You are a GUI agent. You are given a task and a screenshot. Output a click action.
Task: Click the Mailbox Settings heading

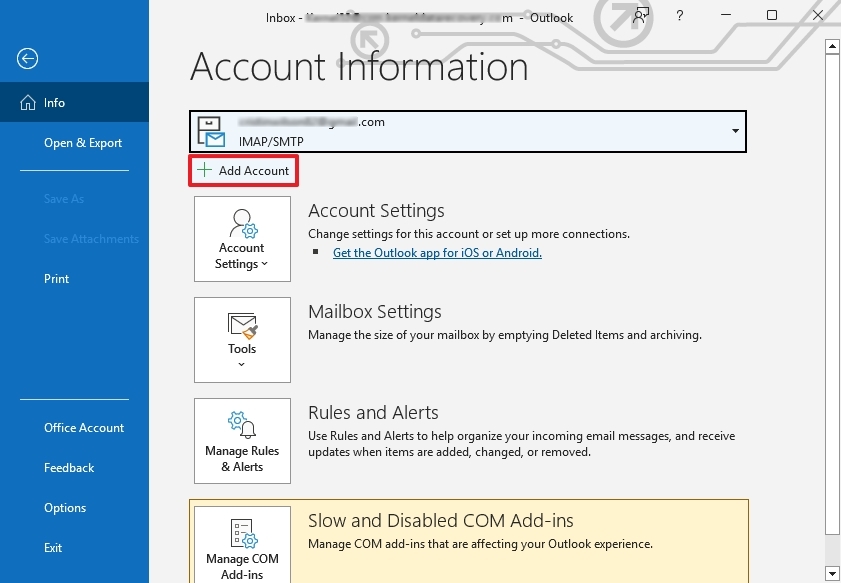click(374, 312)
